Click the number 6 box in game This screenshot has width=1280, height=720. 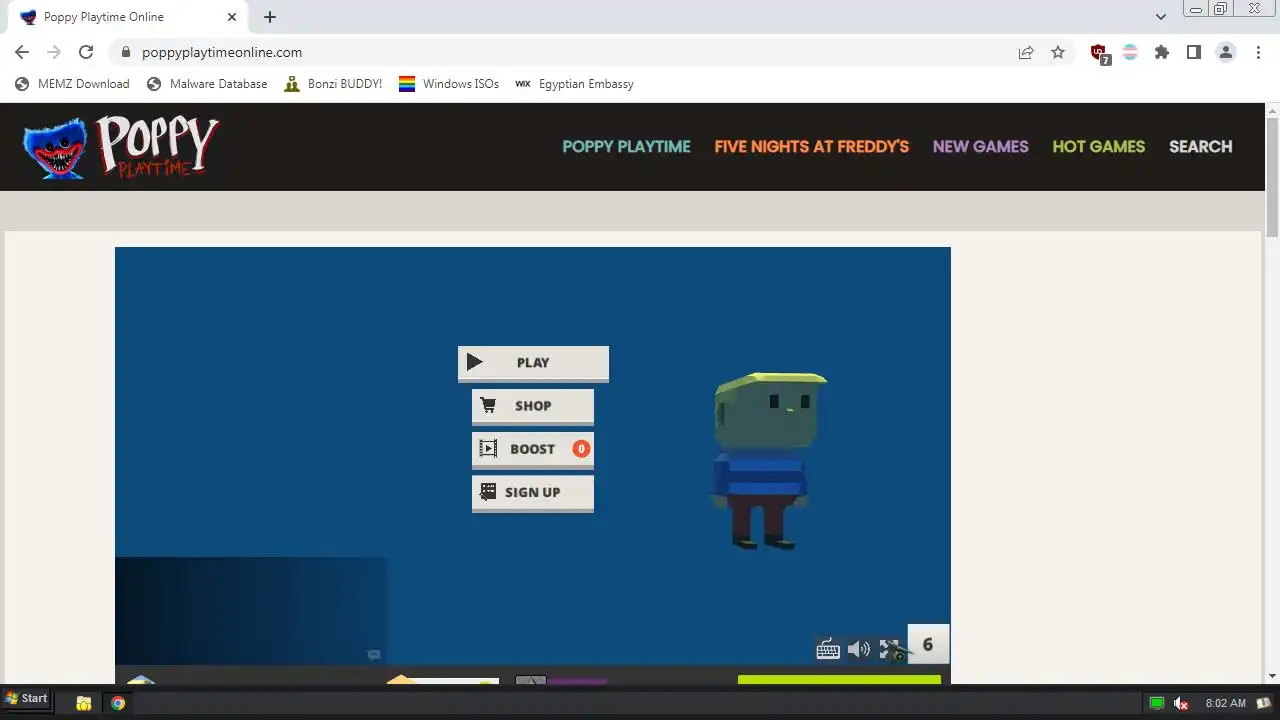click(x=928, y=645)
